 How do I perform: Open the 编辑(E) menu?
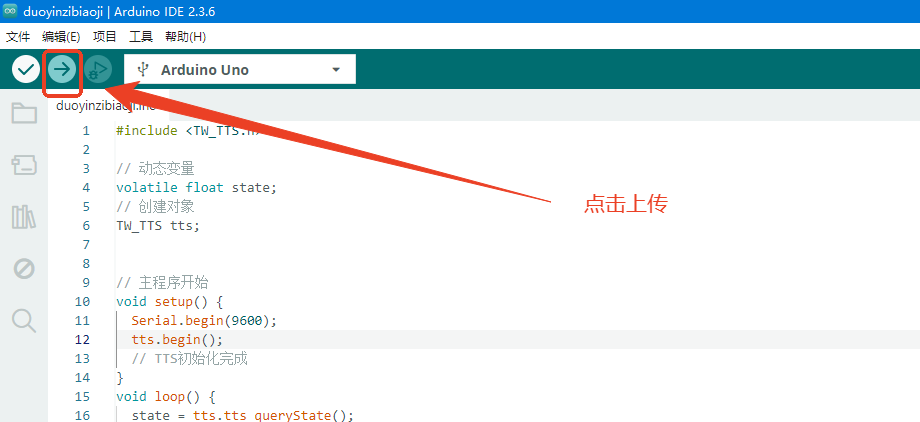(x=61, y=37)
